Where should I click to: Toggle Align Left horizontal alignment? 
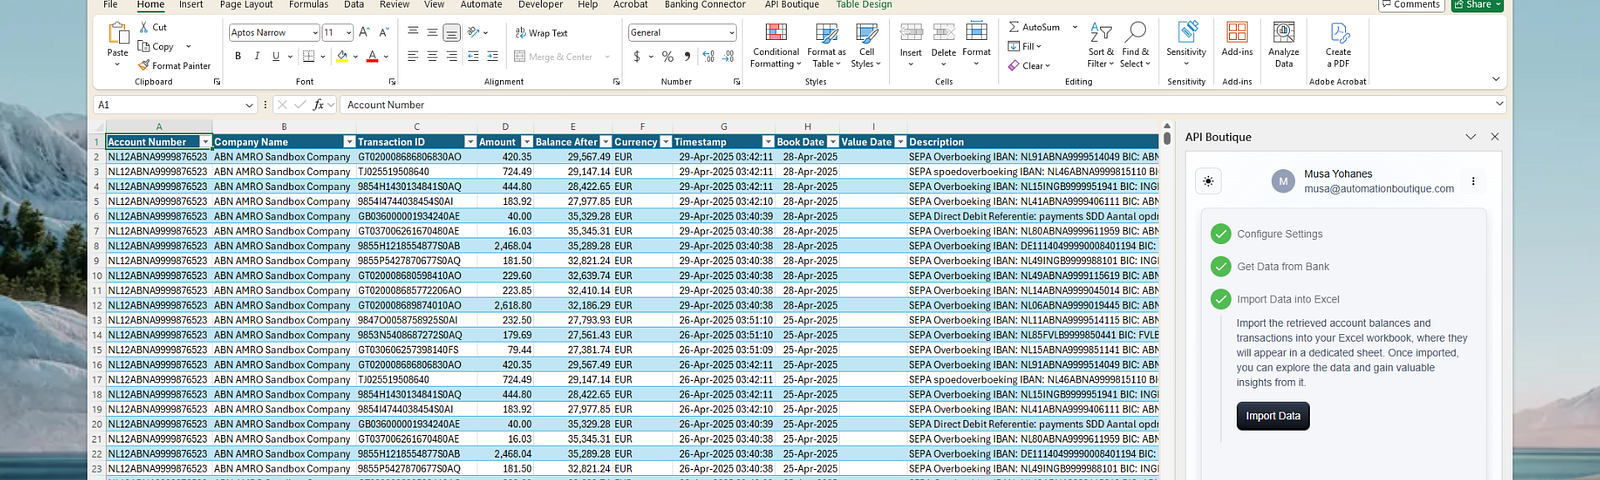(413, 57)
